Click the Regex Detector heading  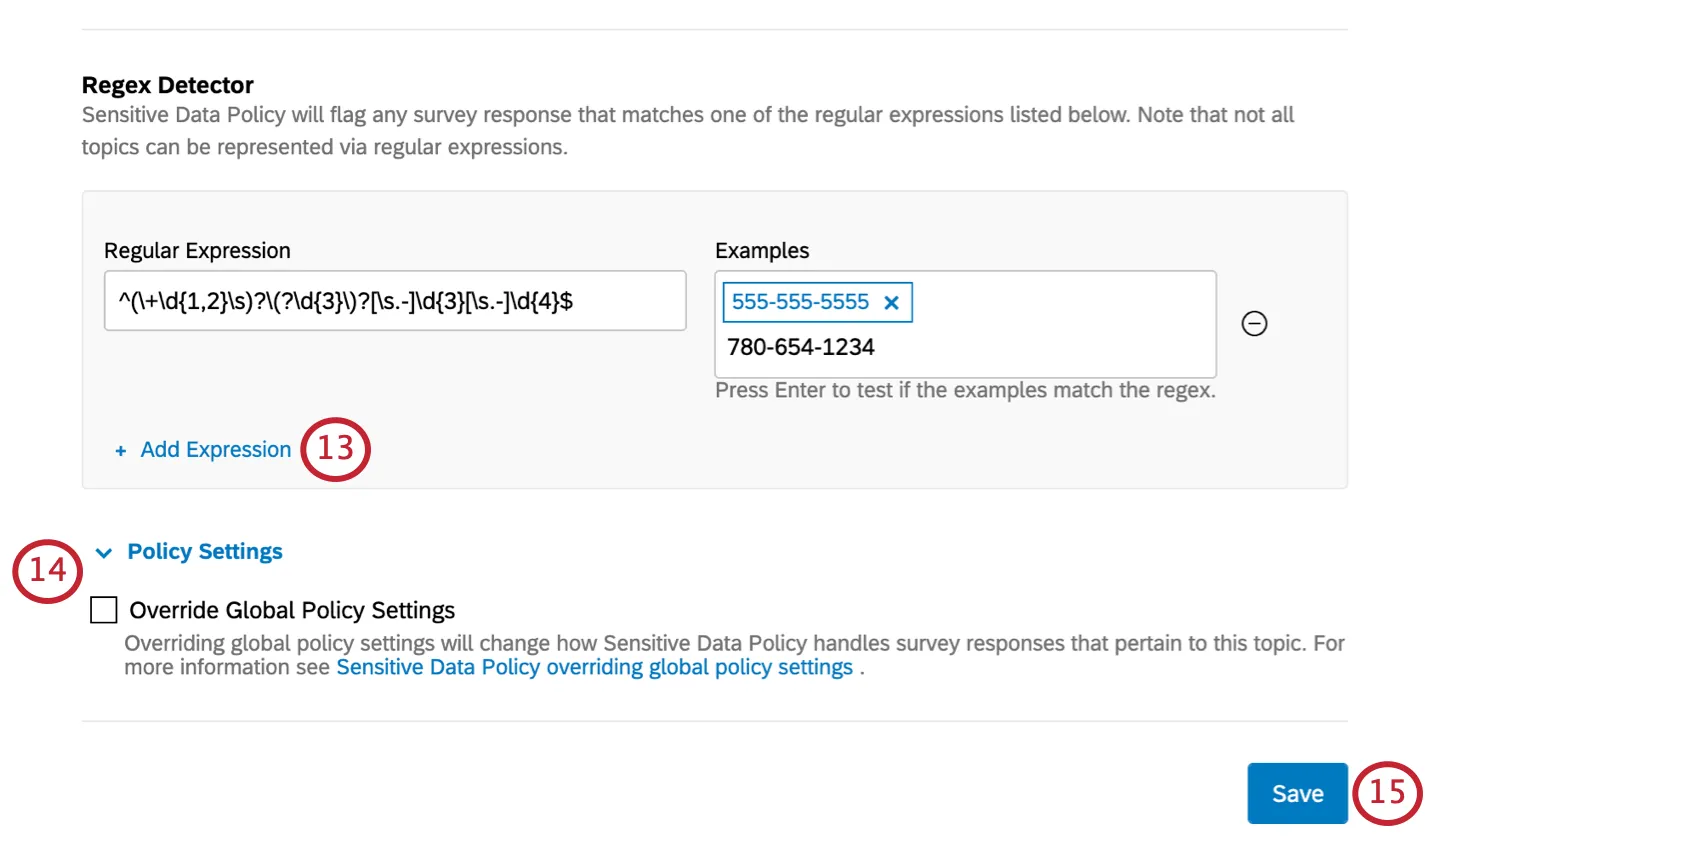point(167,85)
